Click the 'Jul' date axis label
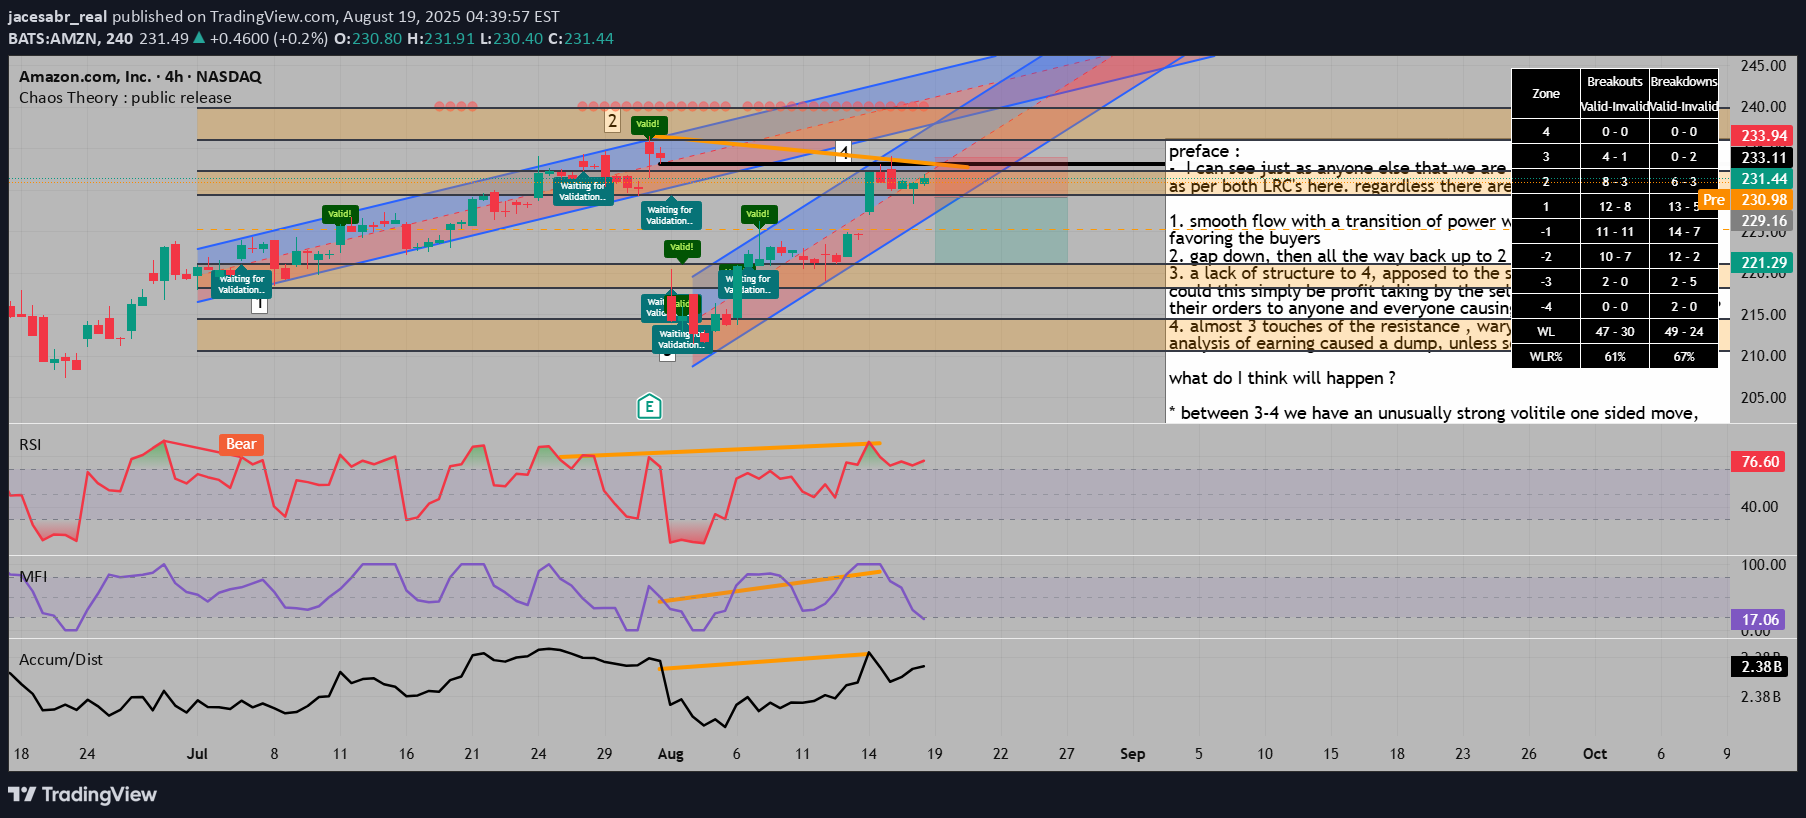Image resolution: width=1806 pixels, height=818 pixels. (x=197, y=754)
